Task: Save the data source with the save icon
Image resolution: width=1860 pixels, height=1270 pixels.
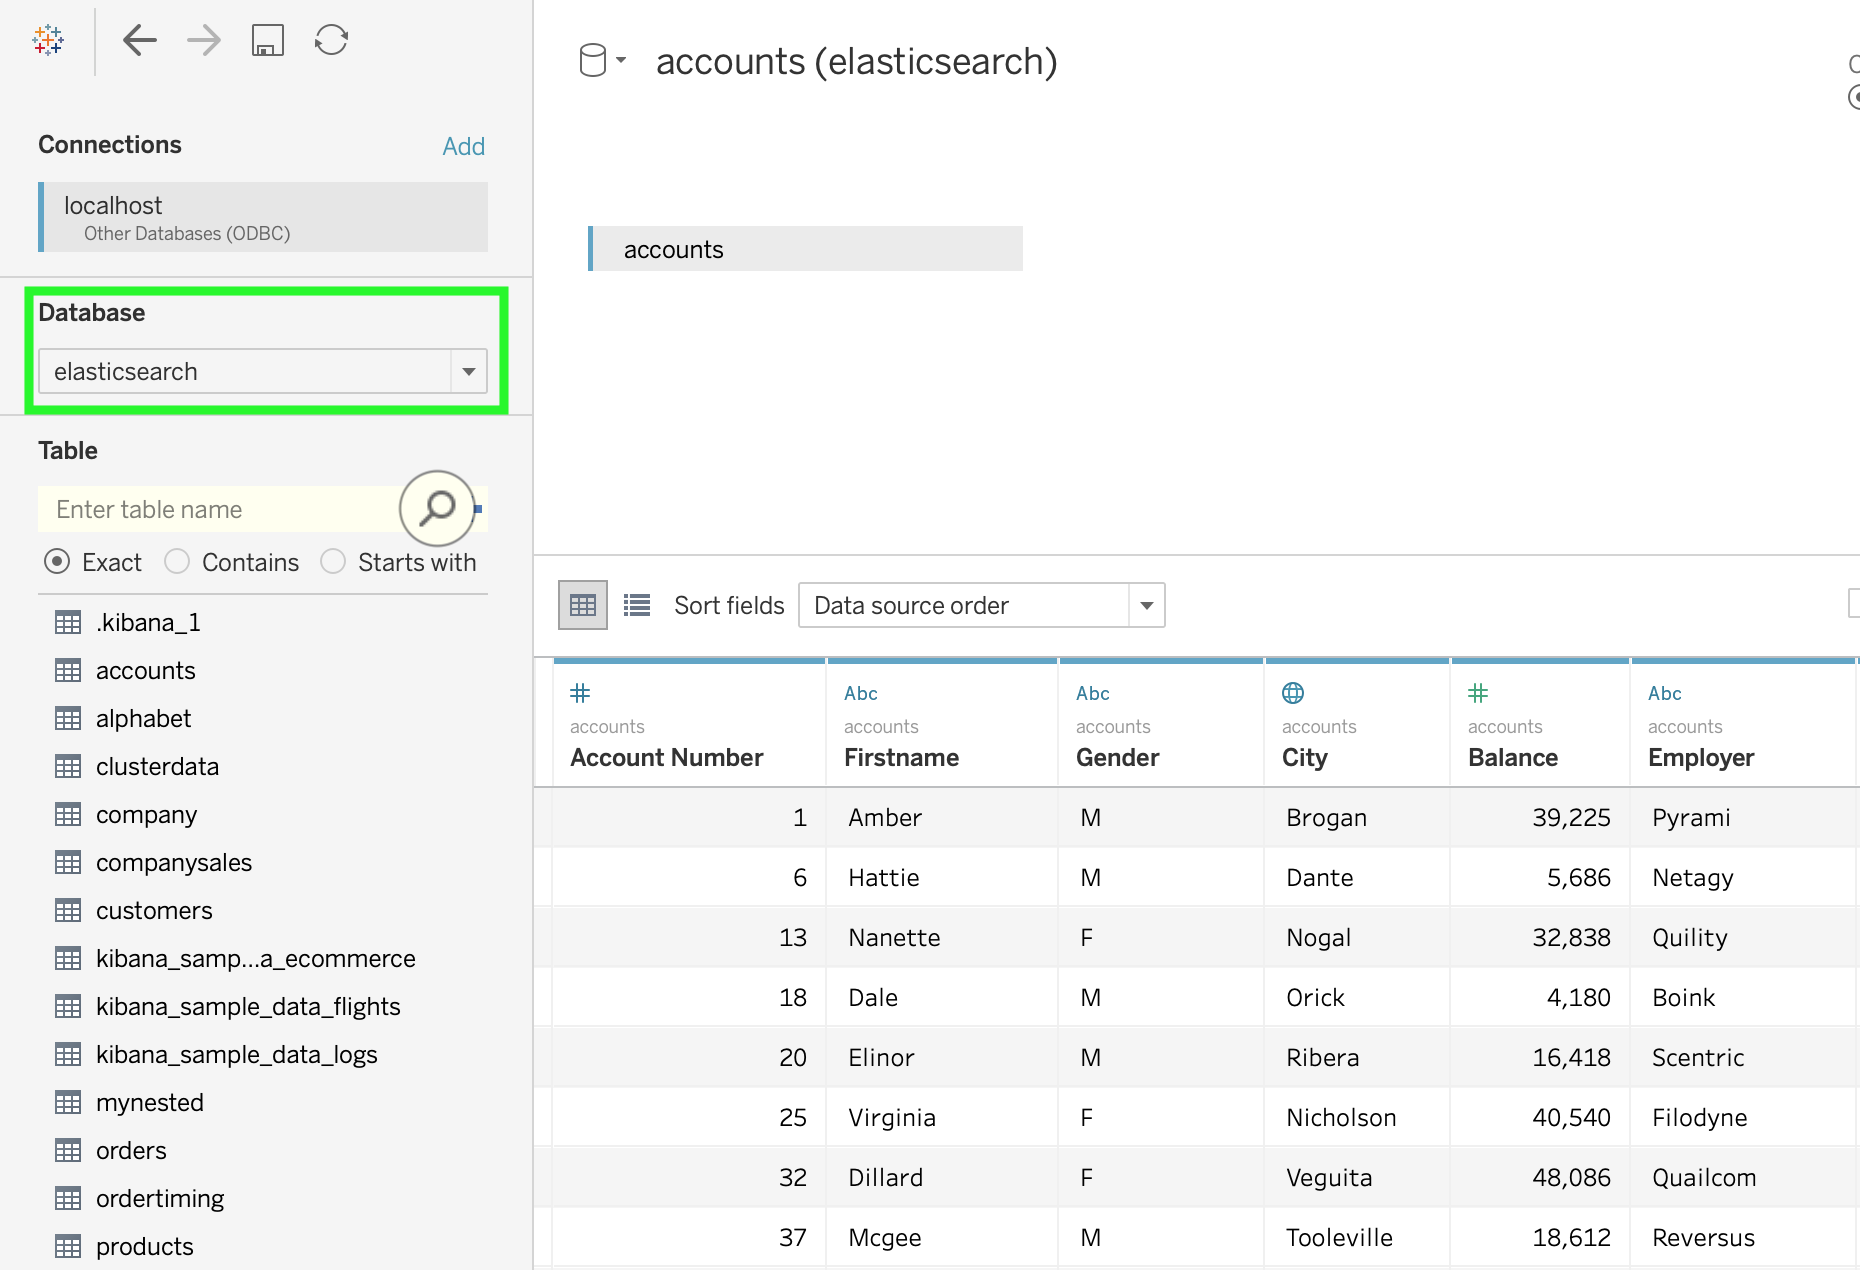Action: [267, 40]
